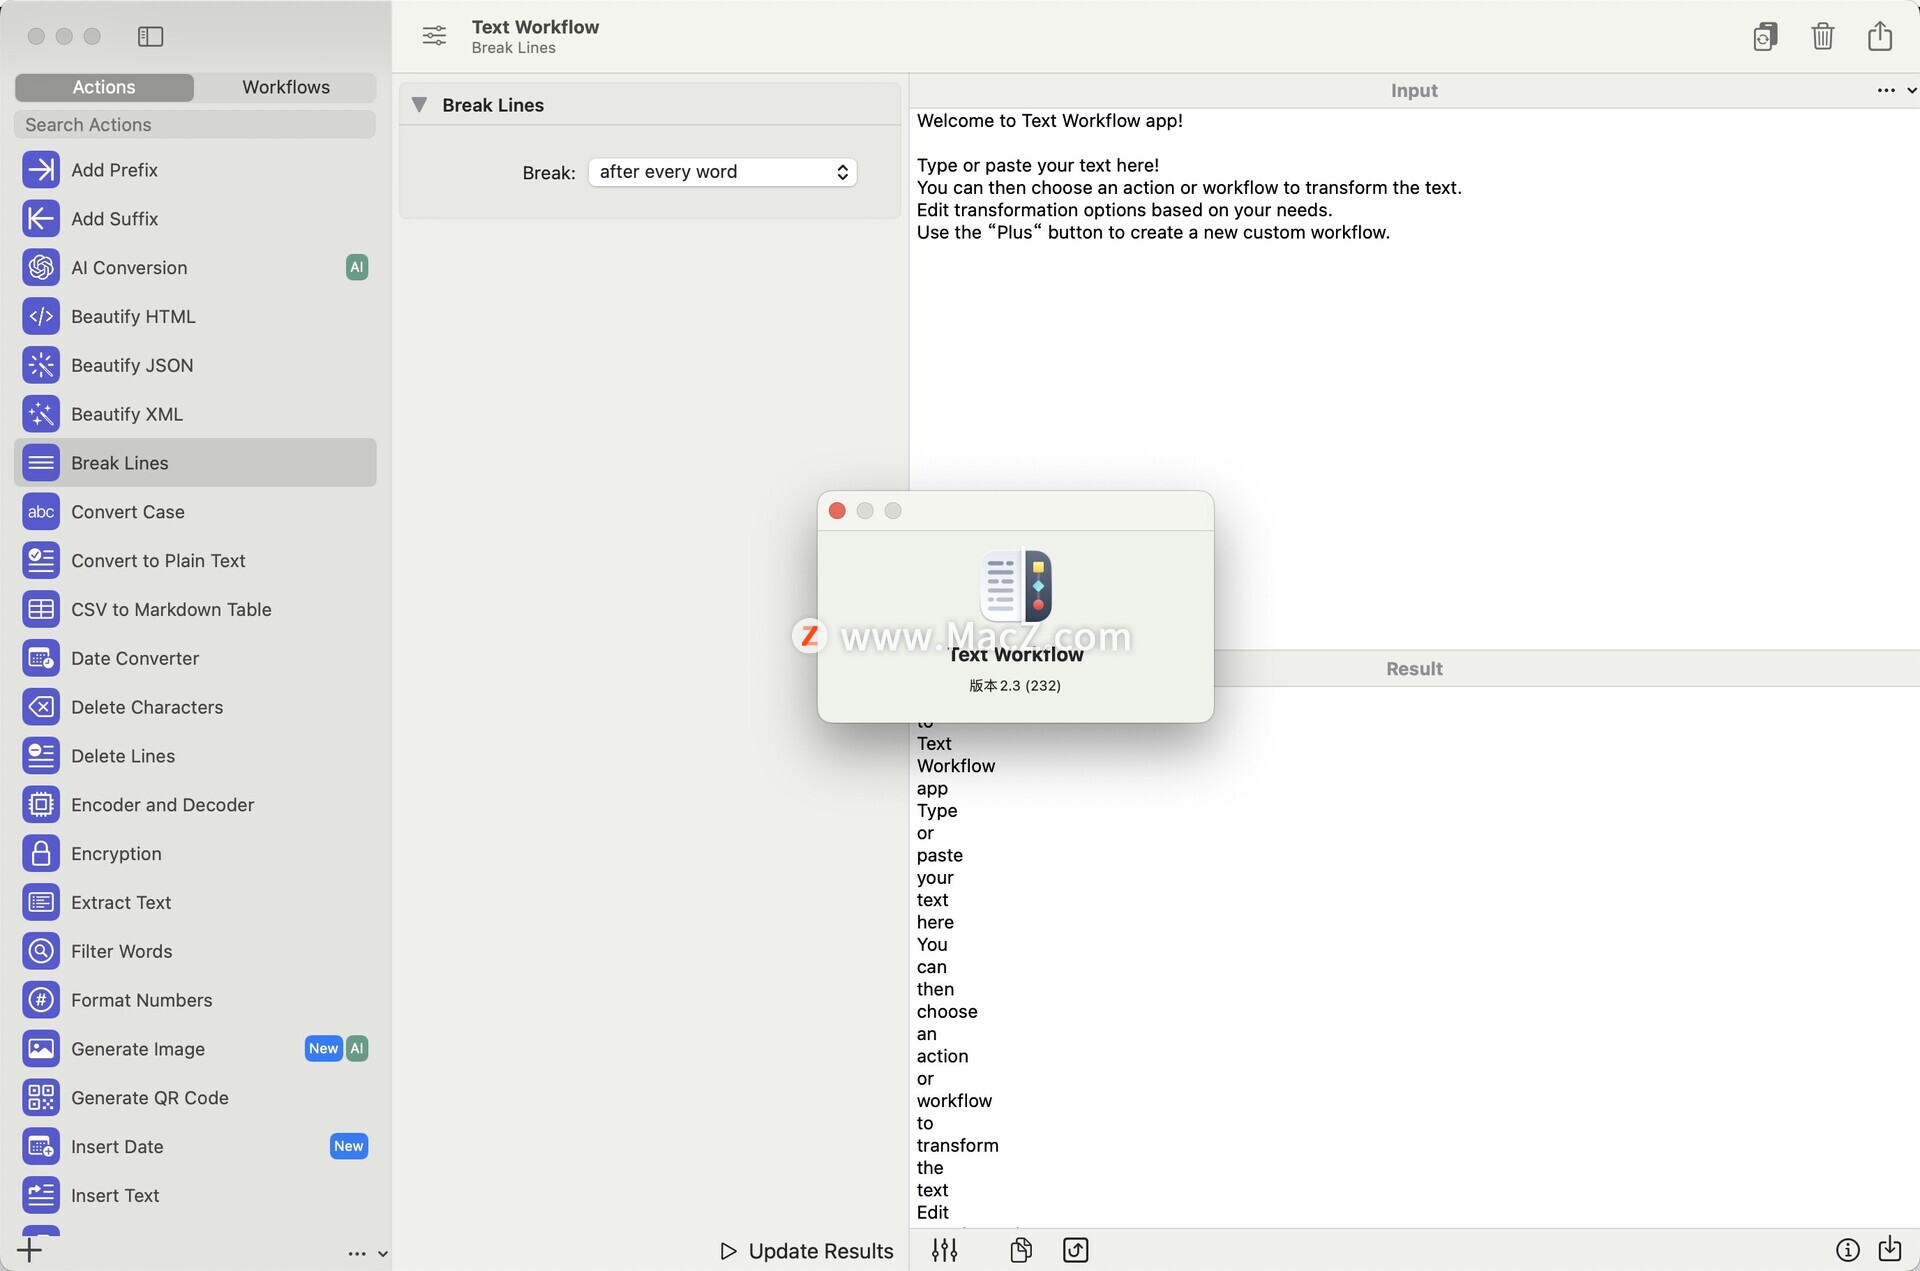Toggle the sidebar with the toolbar icon

click(150, 37)
